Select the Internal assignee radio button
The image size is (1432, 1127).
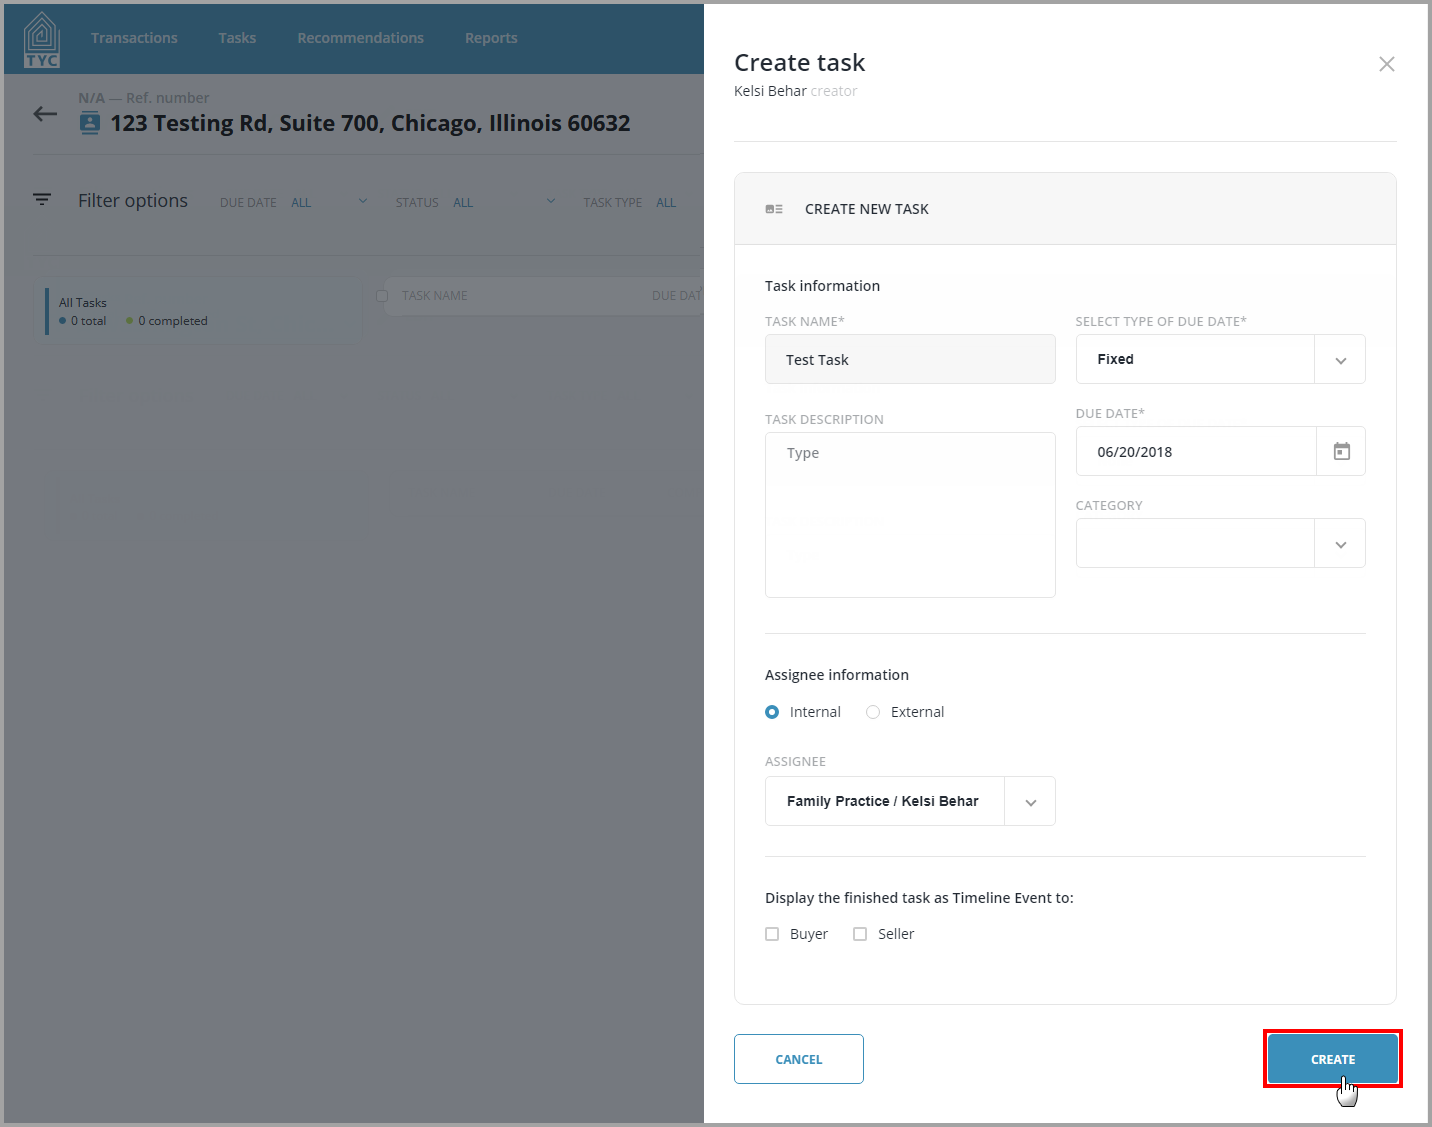click(772, 712)
